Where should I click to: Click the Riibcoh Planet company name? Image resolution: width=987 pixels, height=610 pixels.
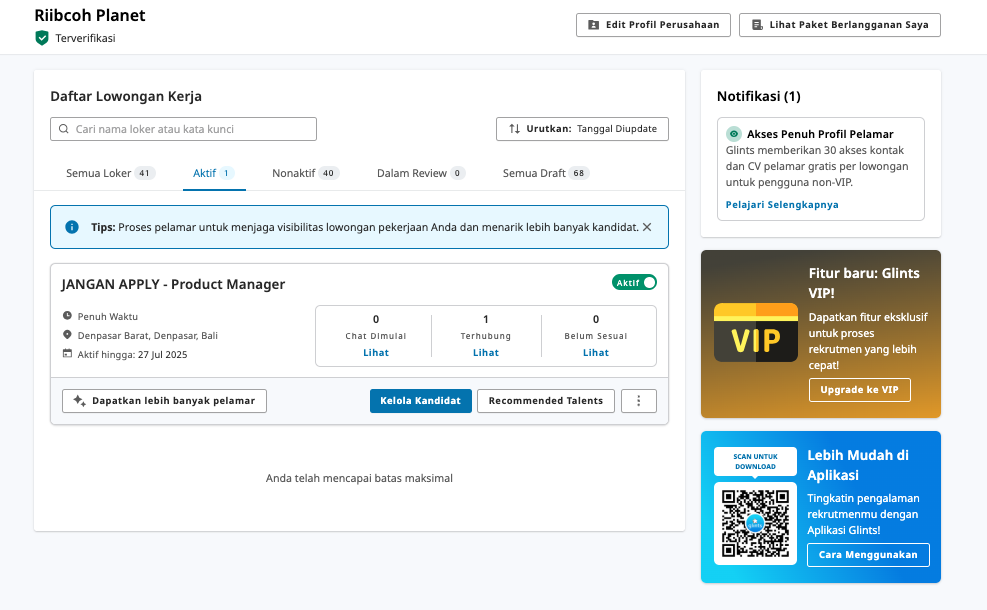tap(89, 16)
